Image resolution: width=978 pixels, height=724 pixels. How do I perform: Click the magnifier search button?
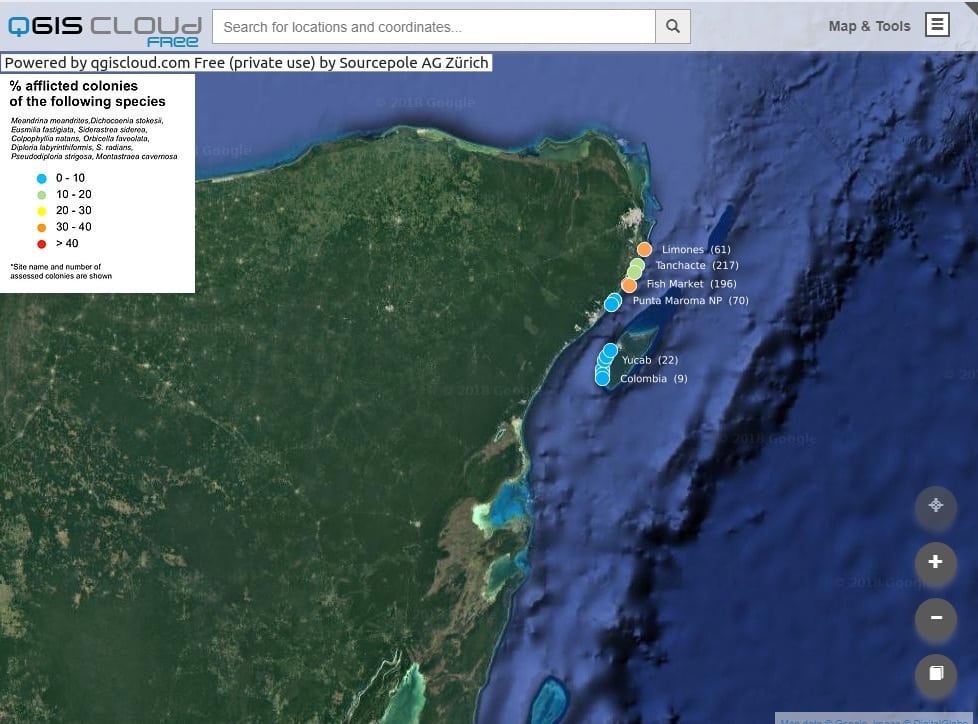click(x=673, y=27)
